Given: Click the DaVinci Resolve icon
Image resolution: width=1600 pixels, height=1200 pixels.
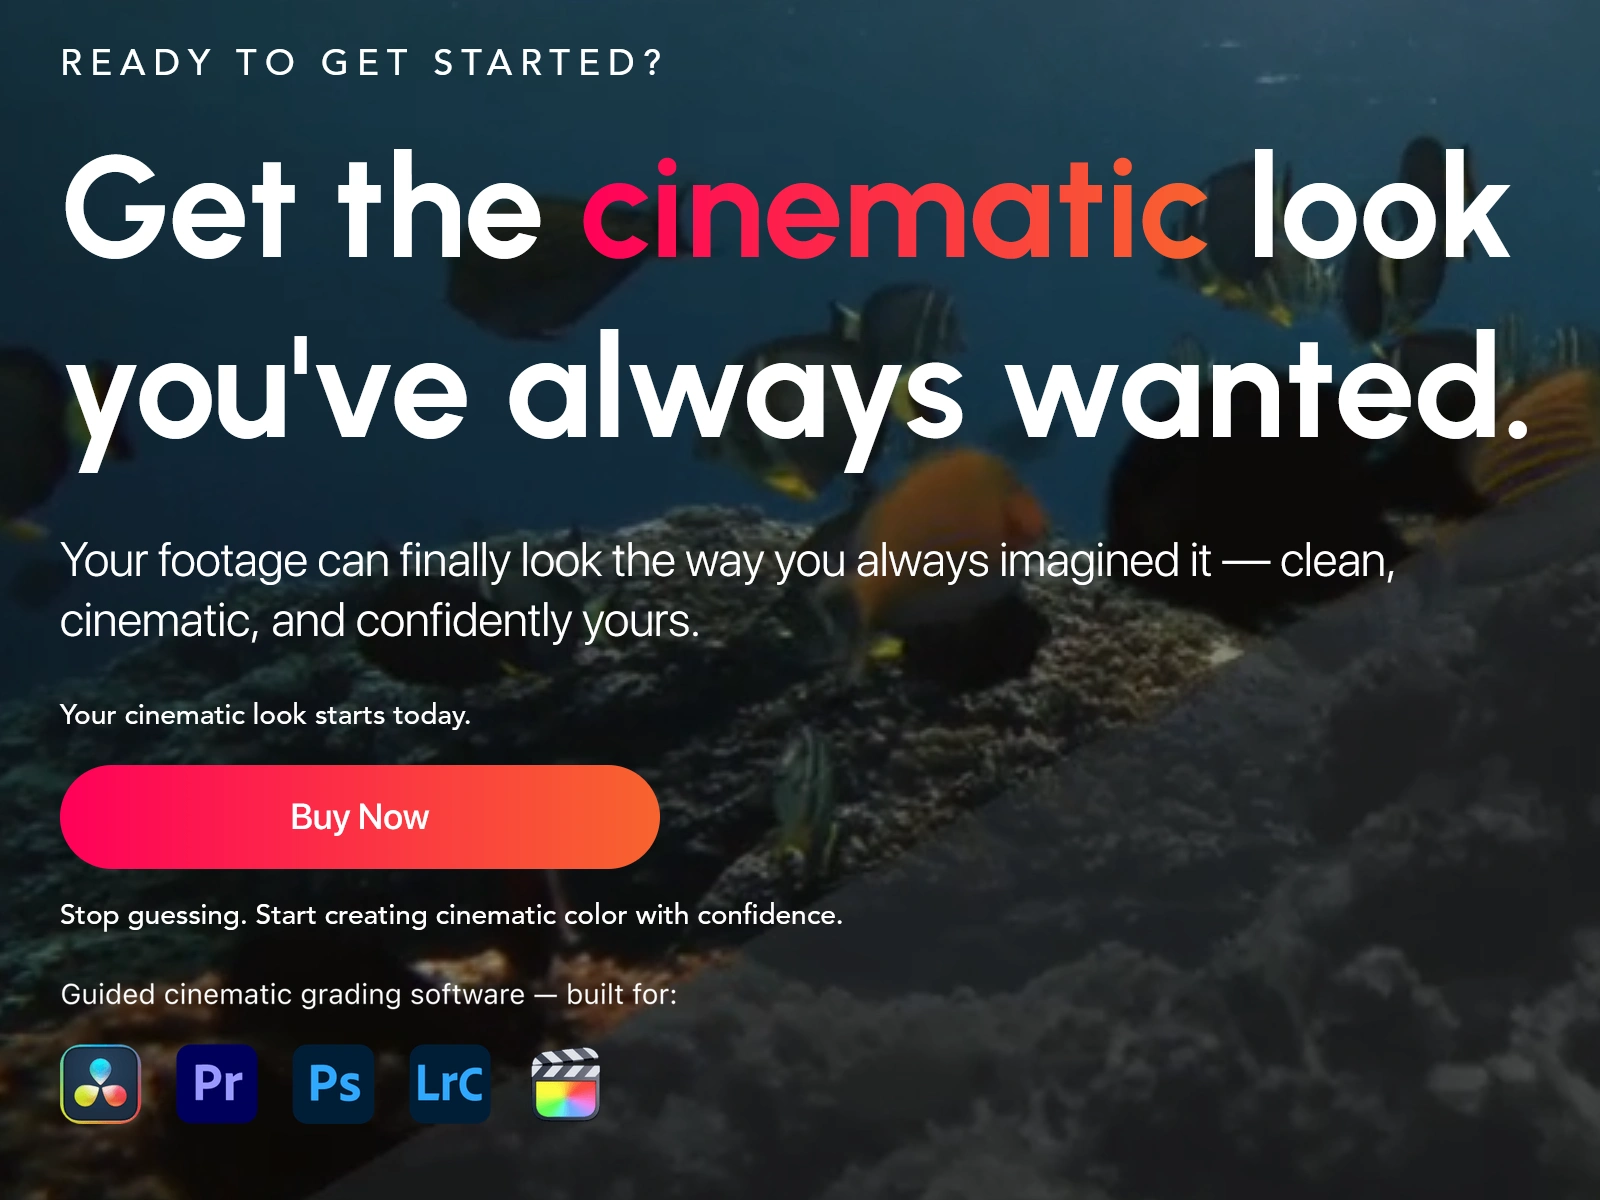Looking at the screenshot, I should (x=101, y=1084).
